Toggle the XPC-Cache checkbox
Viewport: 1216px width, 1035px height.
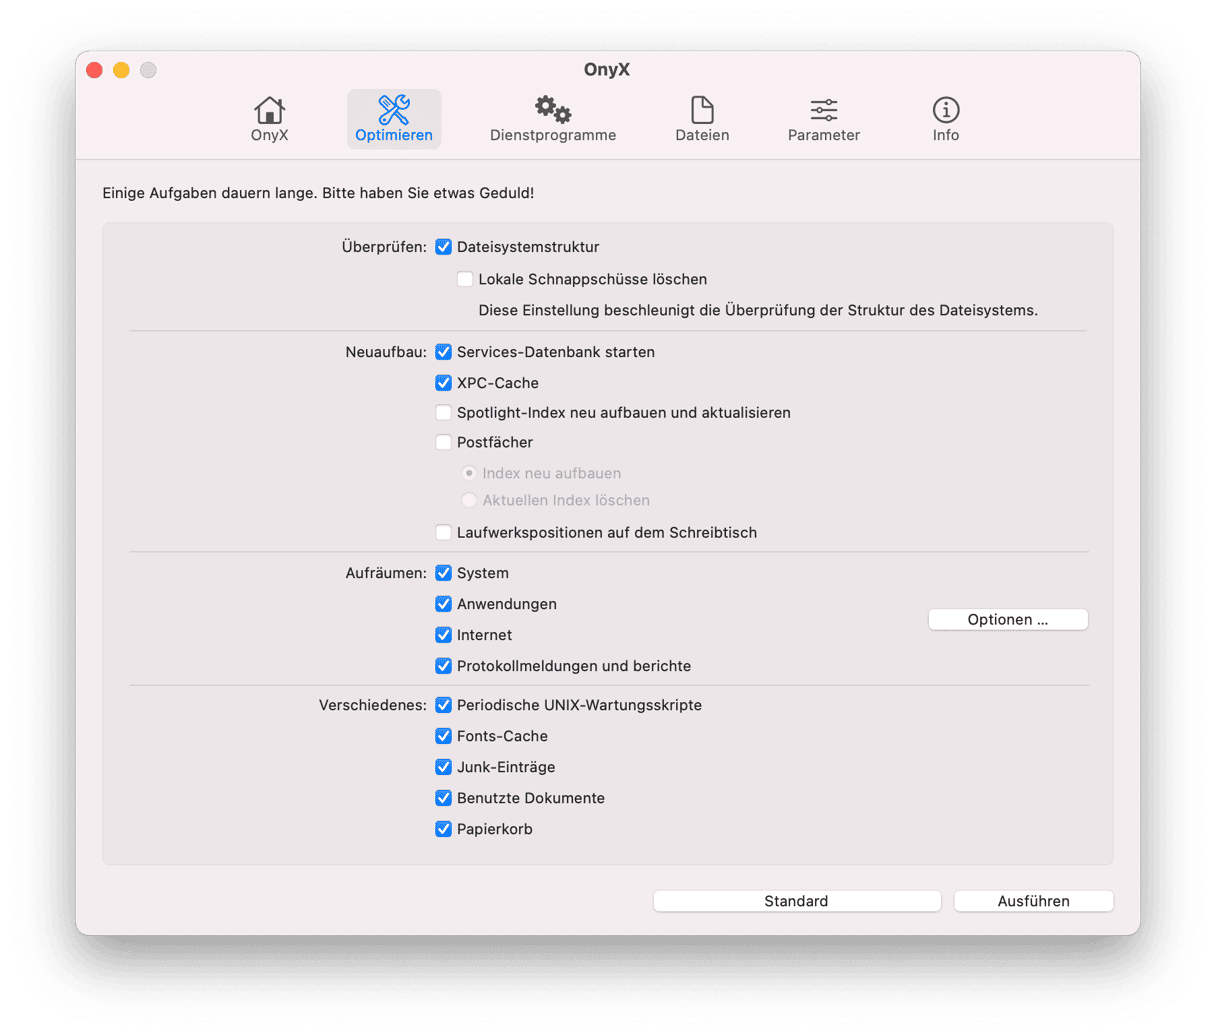[x=444, y=383]
